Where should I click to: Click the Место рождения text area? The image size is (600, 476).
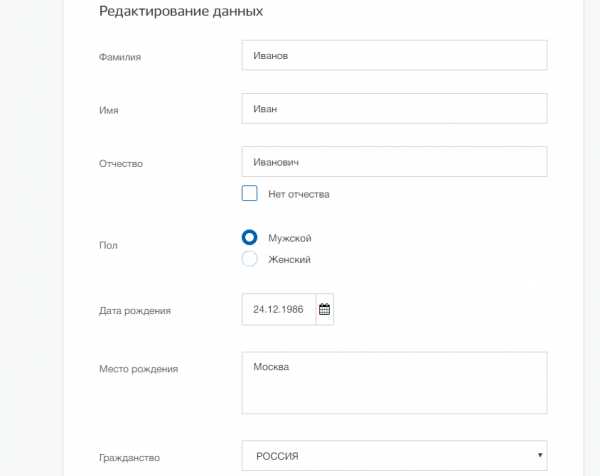pyautogui.click(x=395, y=383)
